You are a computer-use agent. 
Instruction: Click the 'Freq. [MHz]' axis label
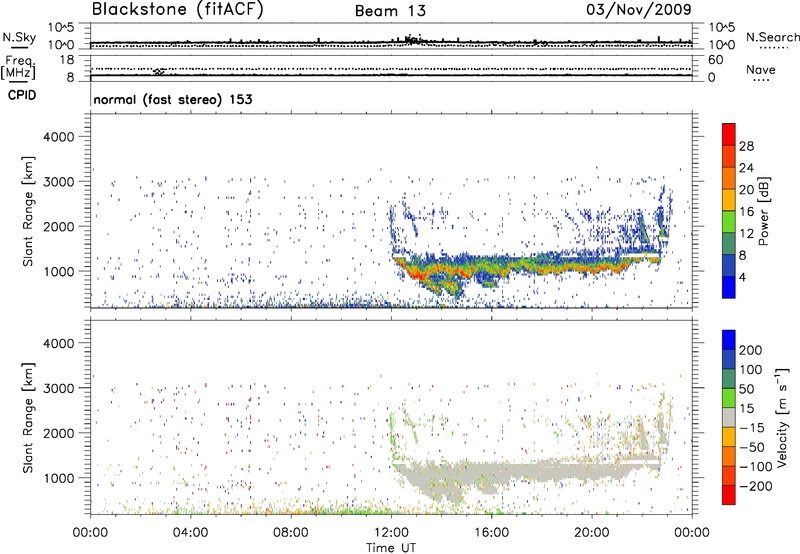(19, 68)
